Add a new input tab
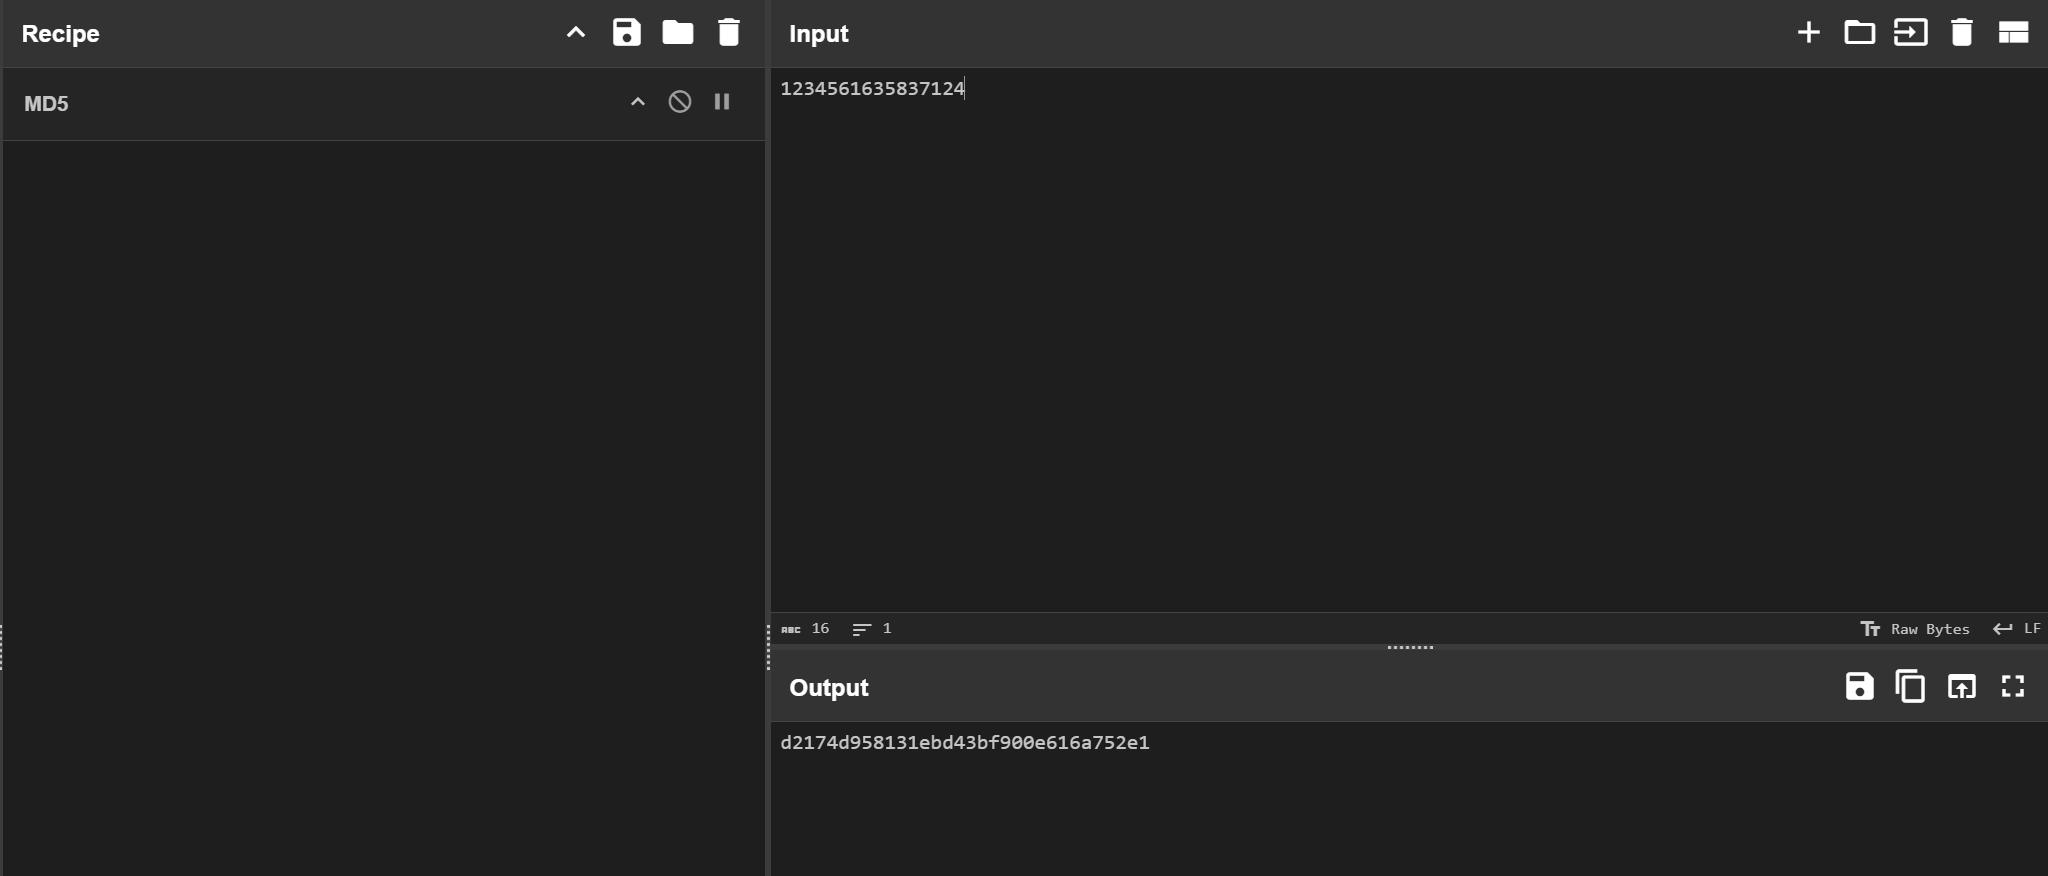2048x876 pixels. click(x=1808, y=32)
